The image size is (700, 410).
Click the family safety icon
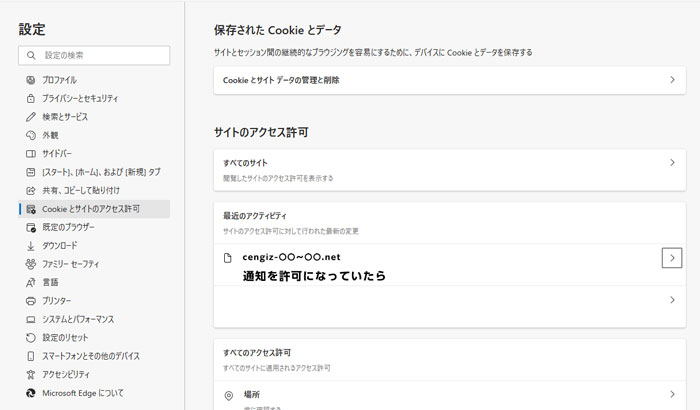point(30,264)
